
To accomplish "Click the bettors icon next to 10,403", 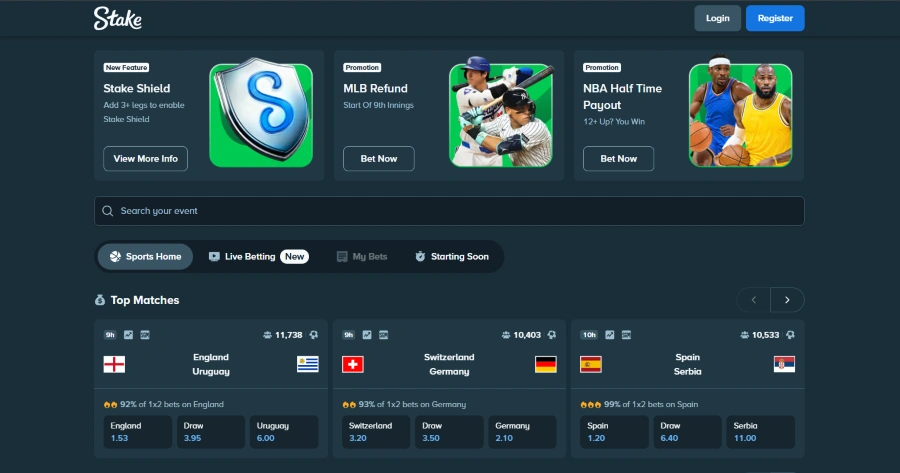I will pos(506,335).
